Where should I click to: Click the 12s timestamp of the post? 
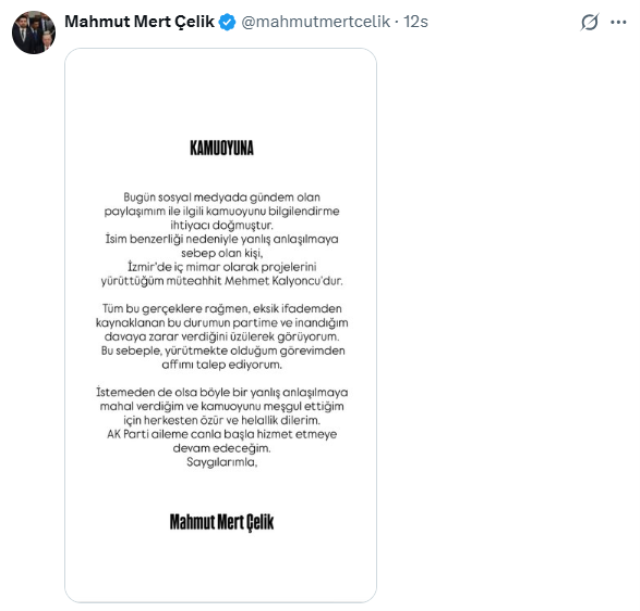[416, 22]
